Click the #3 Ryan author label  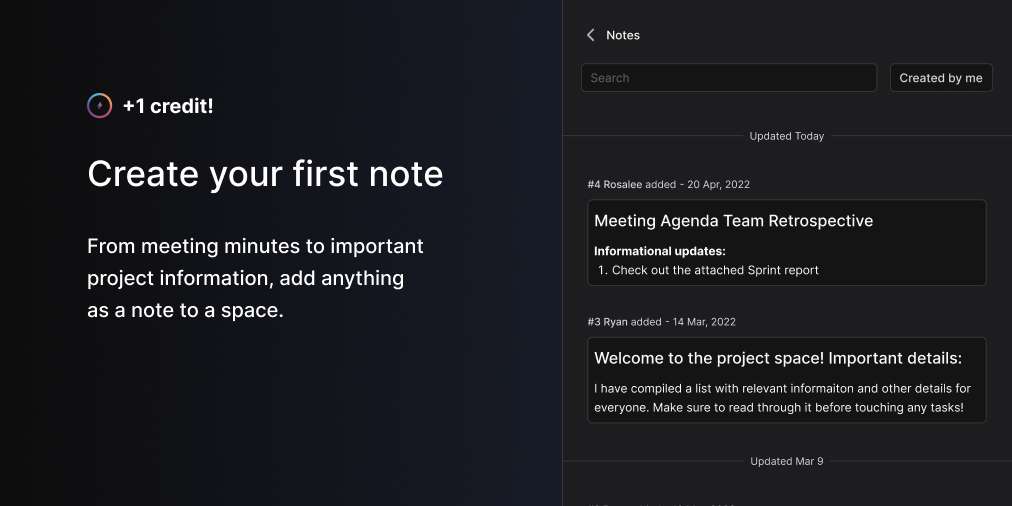tap(608, 322)
